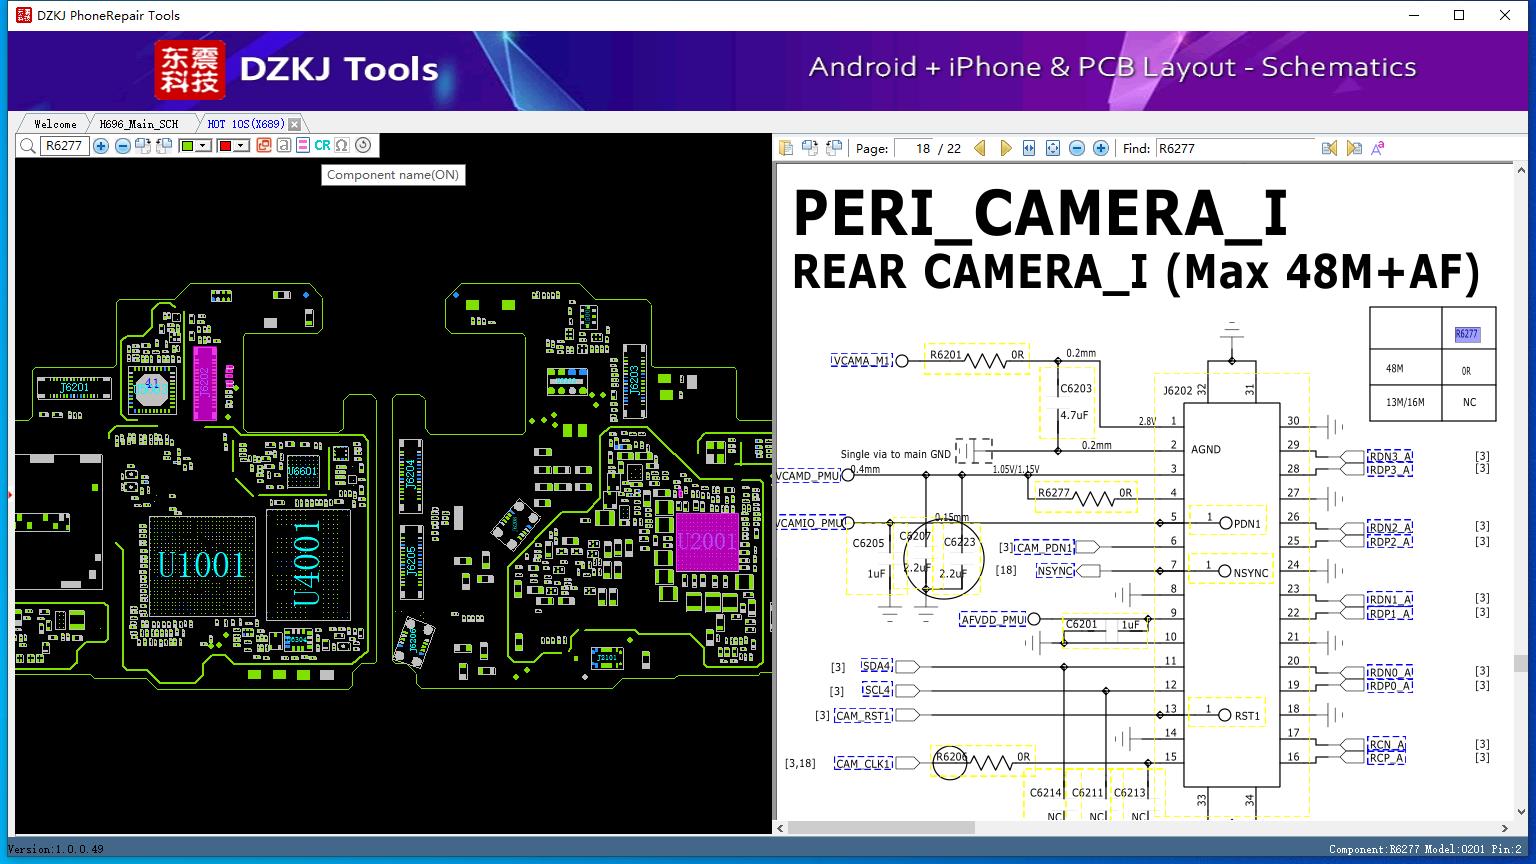Click the schematic horizontal scrollbar right arrow

pos(1505,828)
